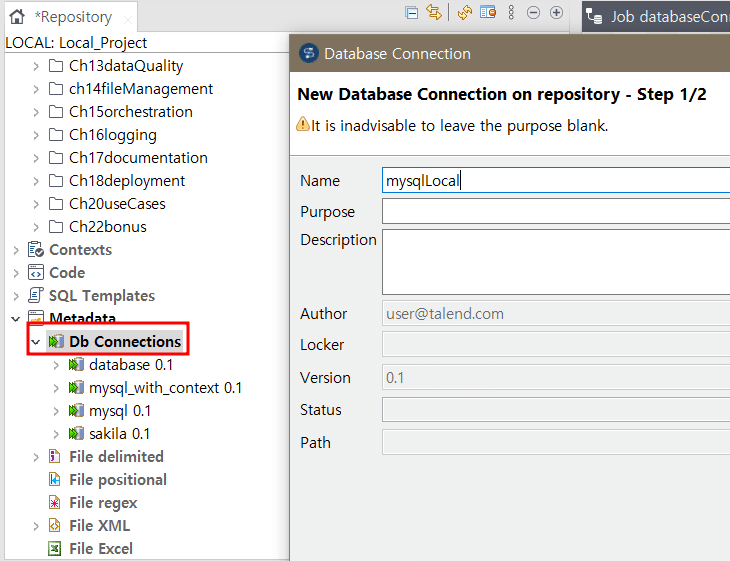Screen dimensions: 730x561
Task: Click the Db Connections node icon
Action: coord(56,341)
